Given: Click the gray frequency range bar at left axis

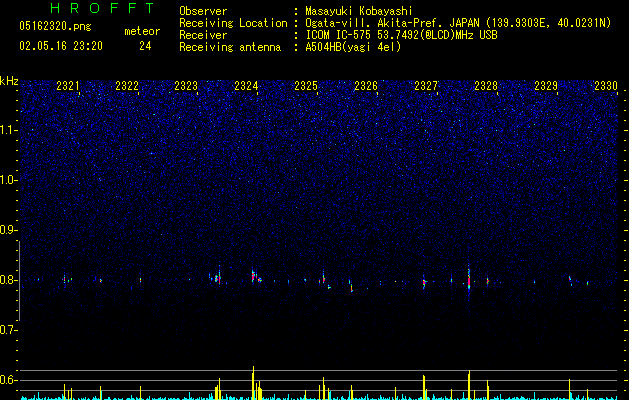Looking at the screenshot, I should (x=19, y=281).
